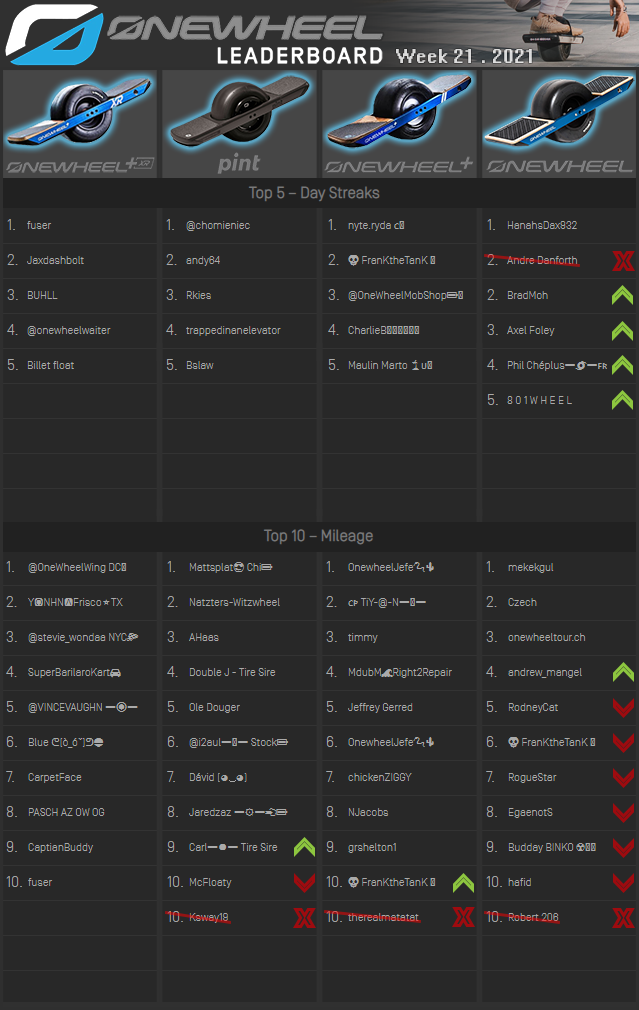Click the red down arrow beside RodneyCat
This screenshot has height=1010, width=639.
coord(622,708)
